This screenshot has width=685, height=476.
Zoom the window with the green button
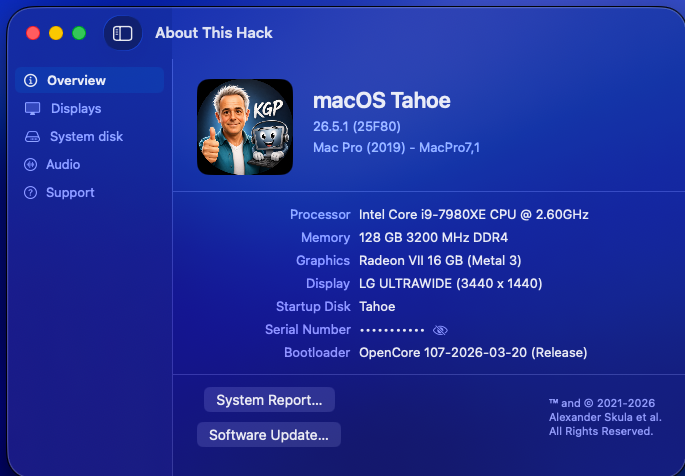(x=79, y=33)
